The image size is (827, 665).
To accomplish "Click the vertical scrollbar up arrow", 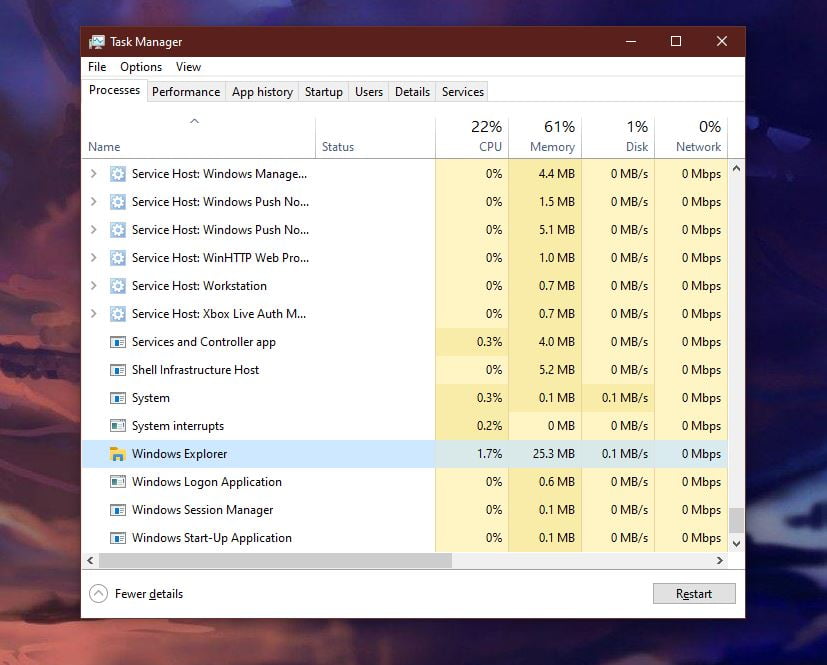I will tap(736, 169).
